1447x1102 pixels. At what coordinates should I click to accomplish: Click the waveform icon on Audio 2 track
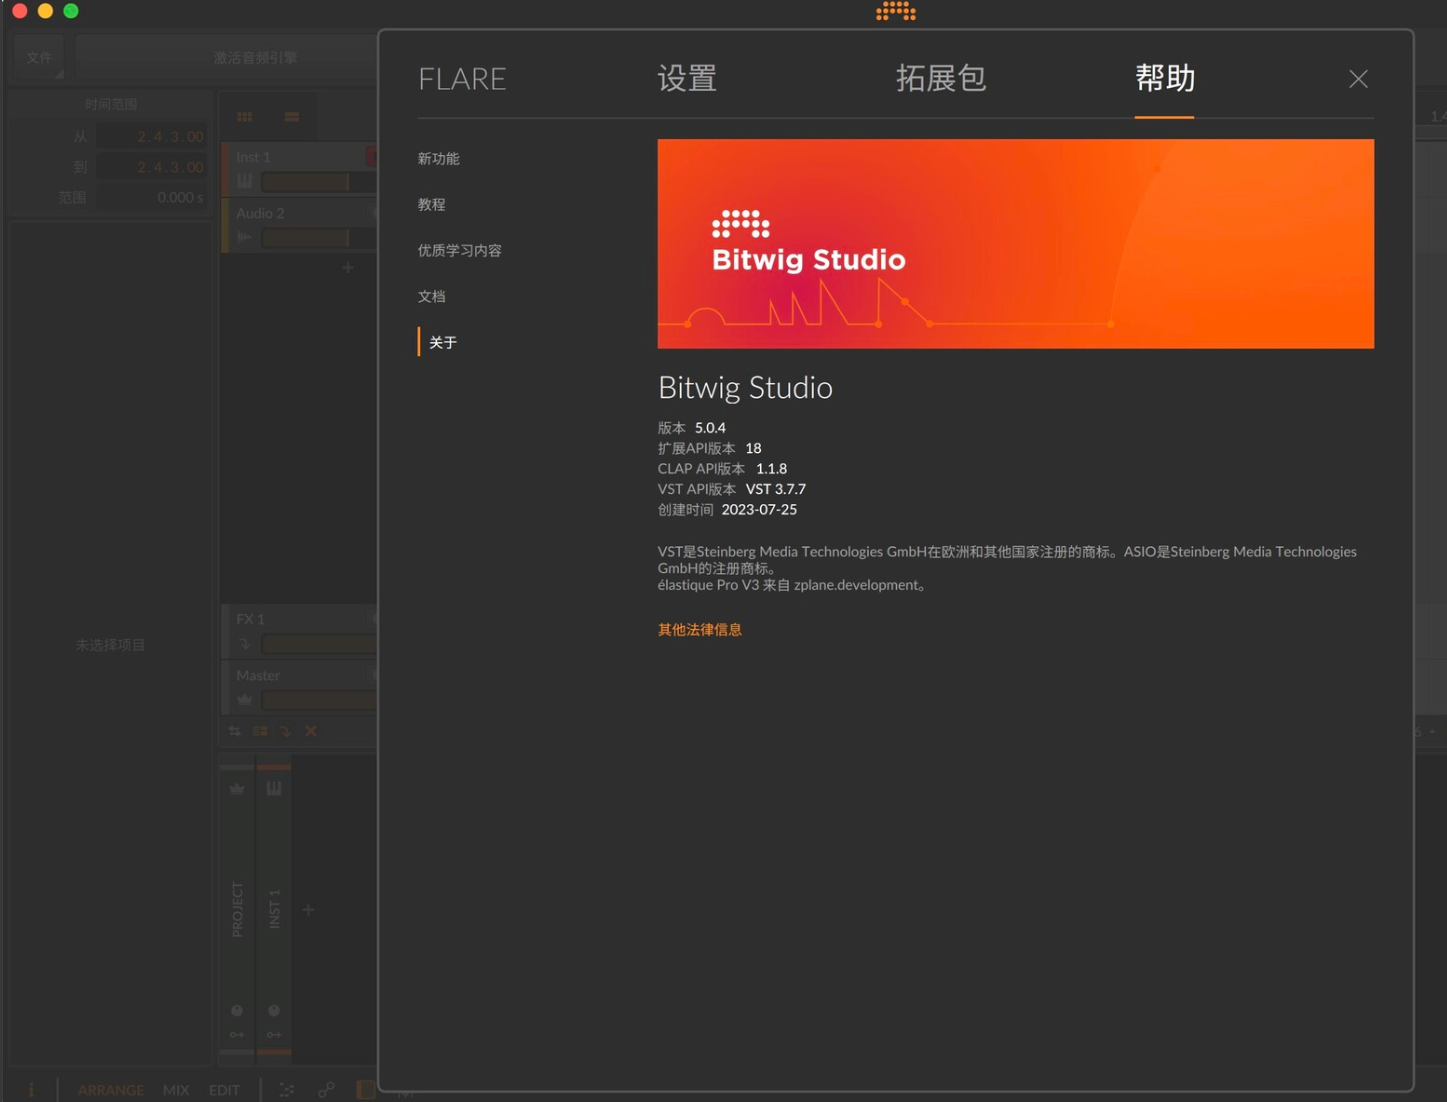245,236
